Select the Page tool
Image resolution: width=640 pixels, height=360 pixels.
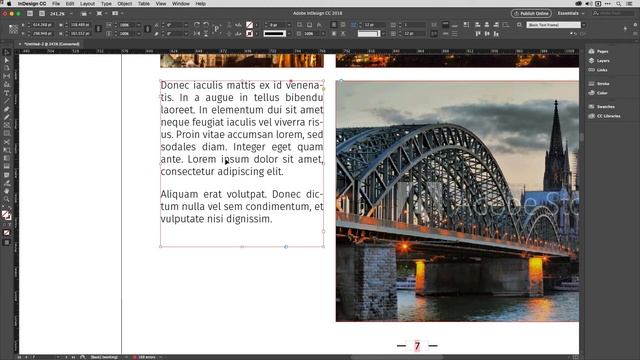pos(7,68)
